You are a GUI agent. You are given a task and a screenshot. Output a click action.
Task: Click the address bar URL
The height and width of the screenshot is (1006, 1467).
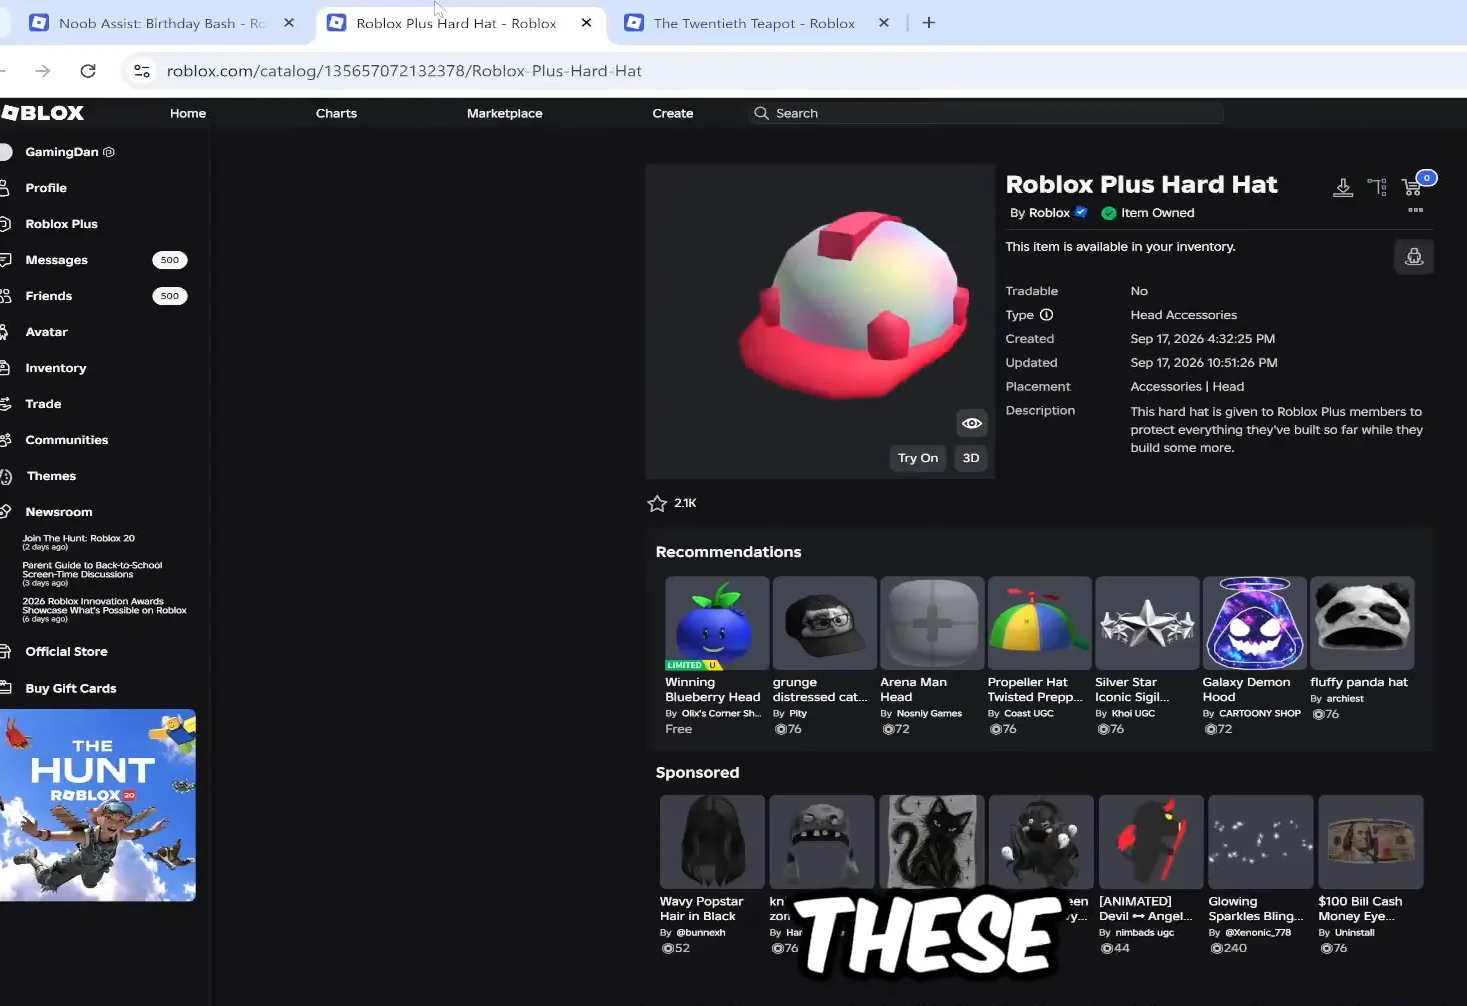[404, 71]
